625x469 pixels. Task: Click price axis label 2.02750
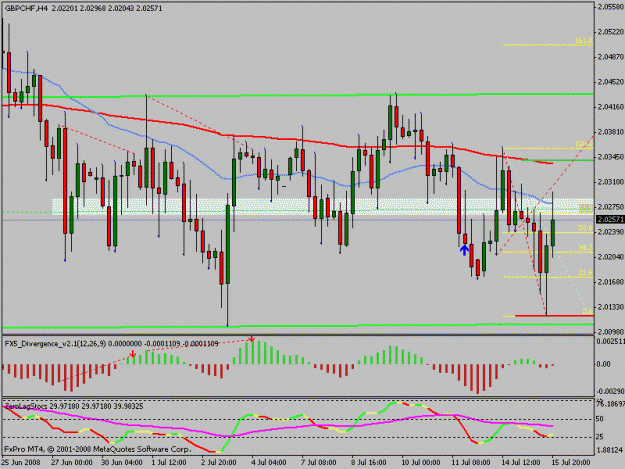click(611, 207)
